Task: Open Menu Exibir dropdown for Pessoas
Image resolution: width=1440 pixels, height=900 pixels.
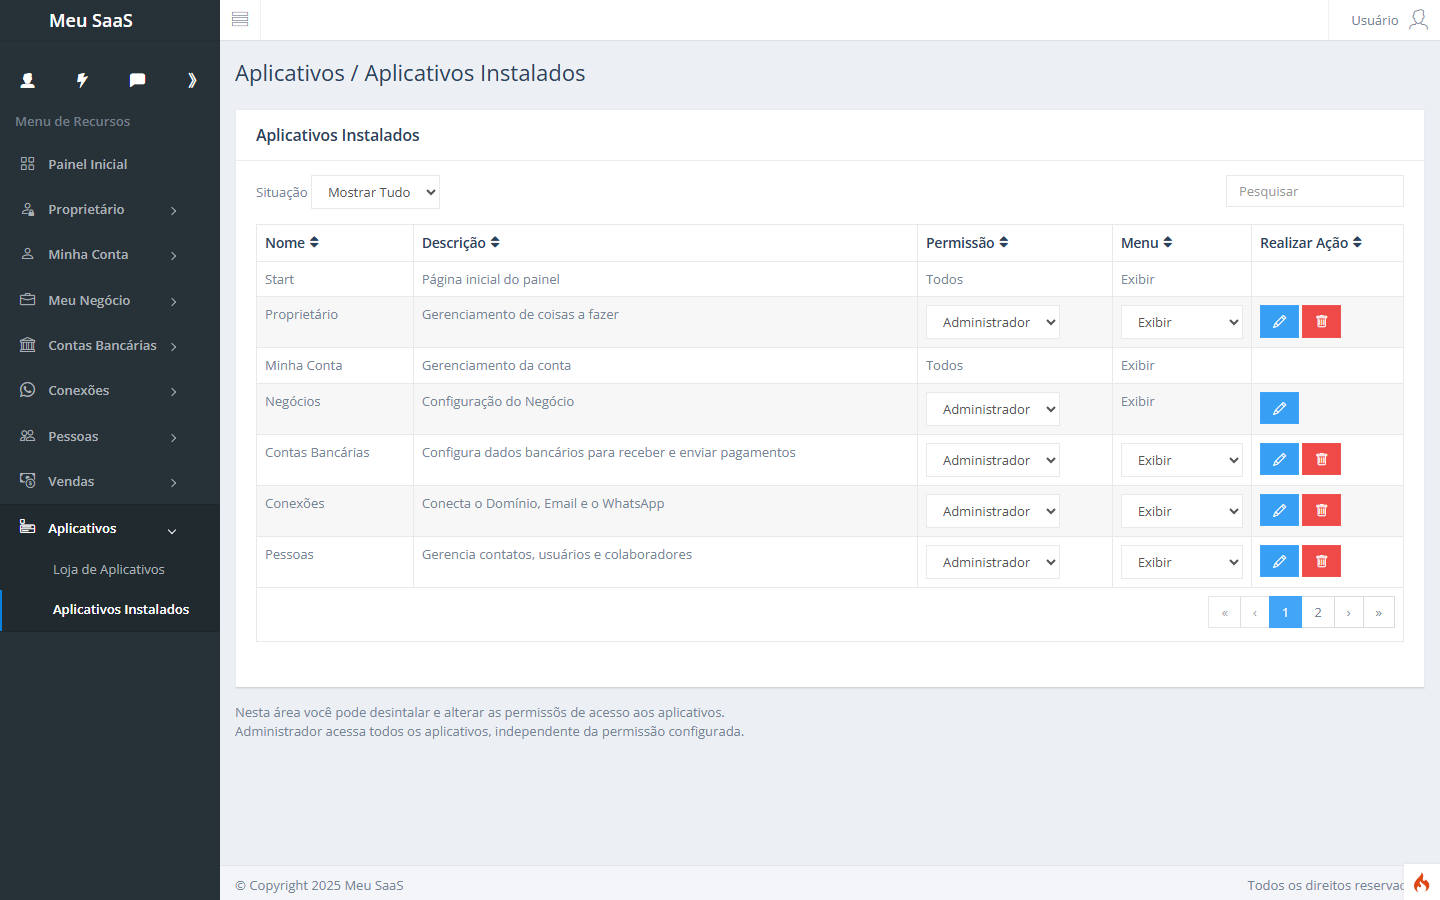Action: coord(1182,562)
